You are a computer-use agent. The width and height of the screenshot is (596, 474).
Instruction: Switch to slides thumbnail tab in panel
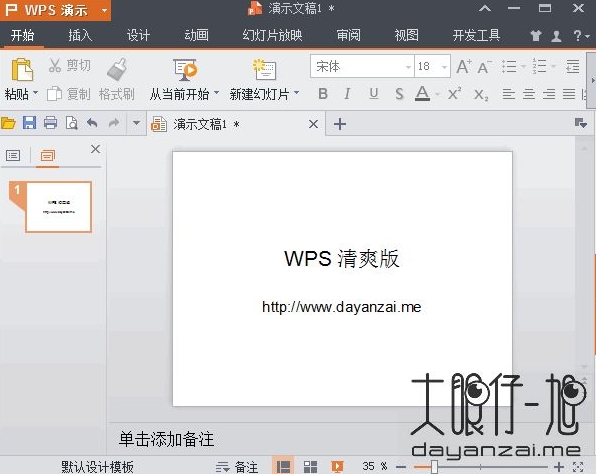coord(48,155)
